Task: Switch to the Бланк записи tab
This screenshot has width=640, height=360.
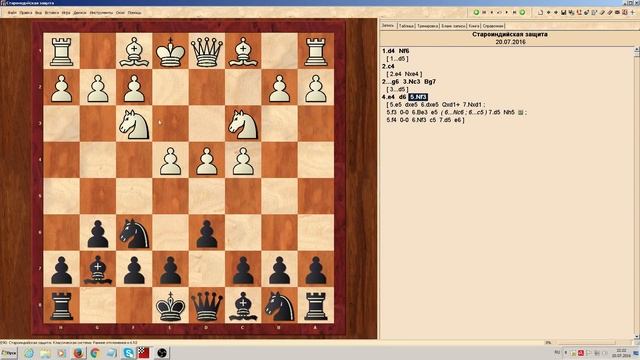Action: tap(453, 26)
